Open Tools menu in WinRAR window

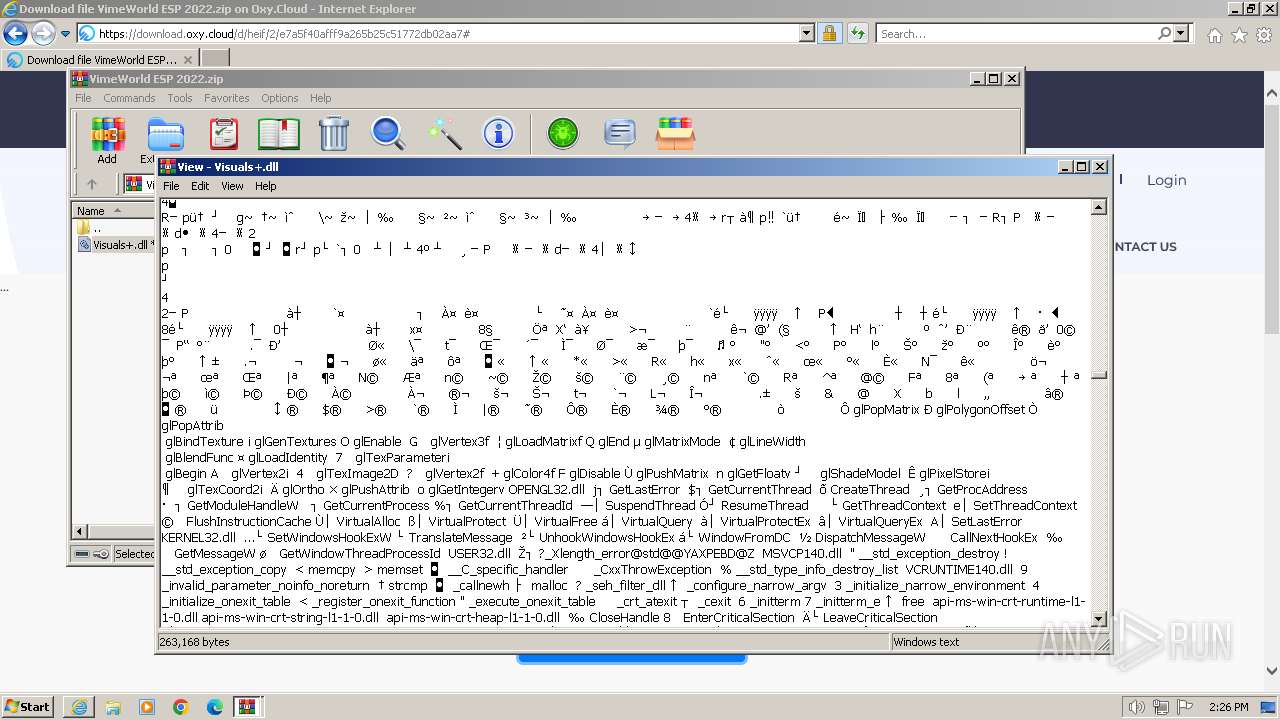coord(180,98)
